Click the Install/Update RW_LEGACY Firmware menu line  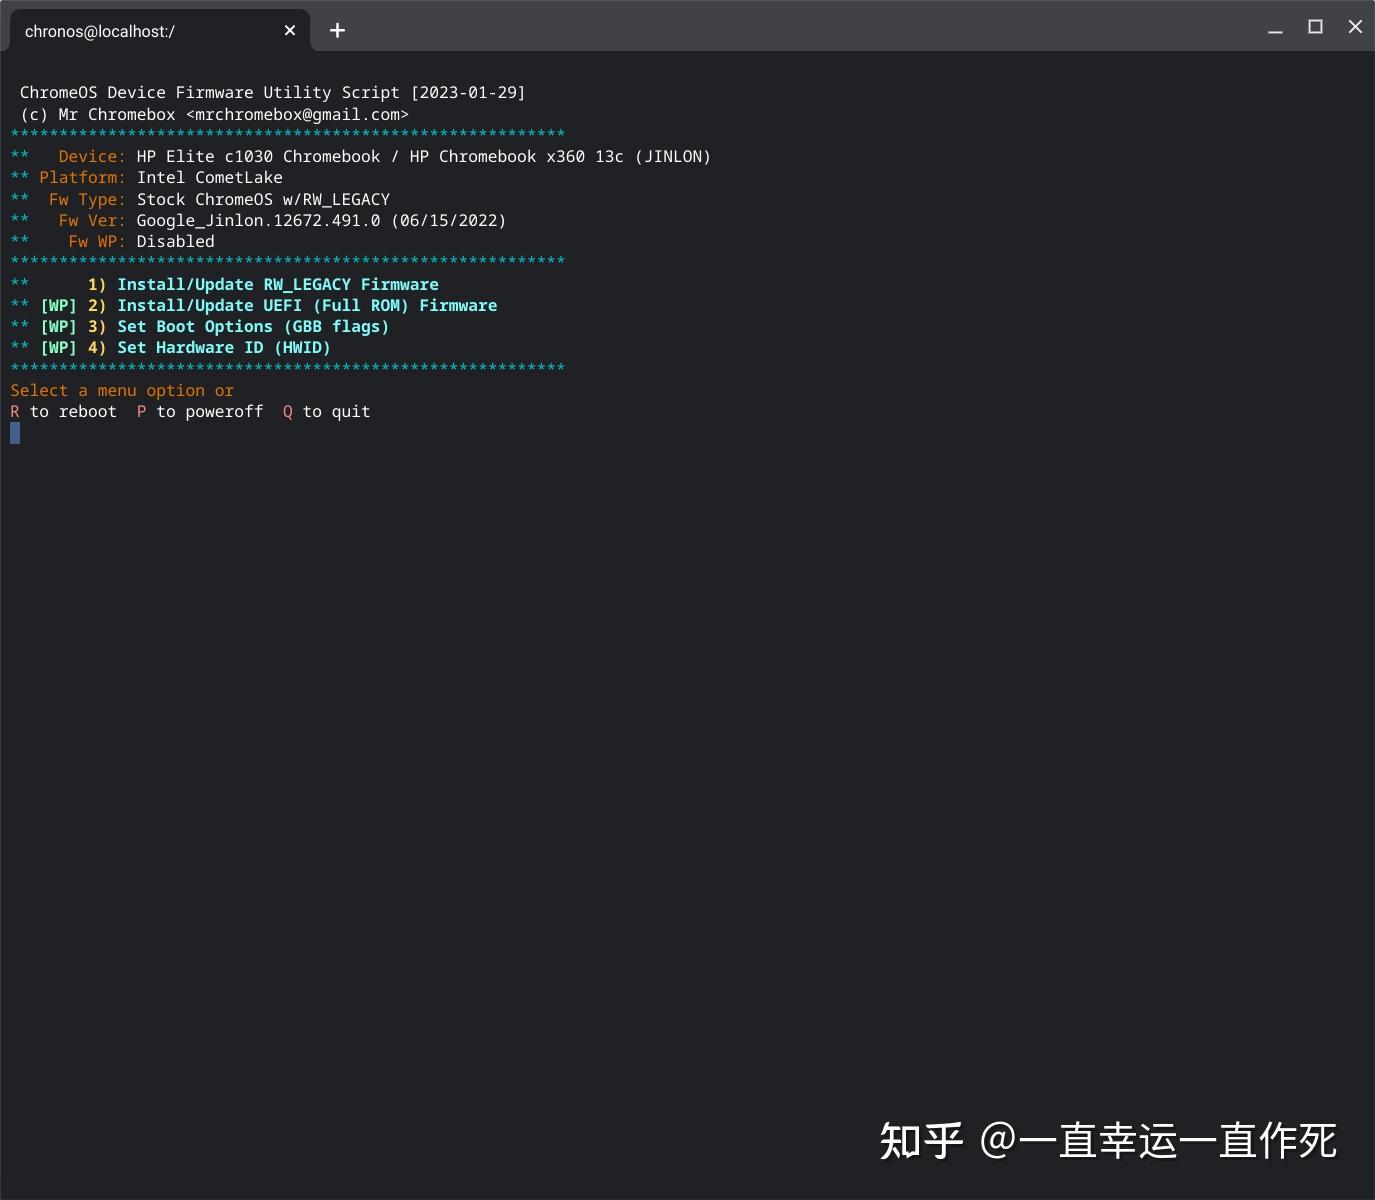(x=263, y=285)
